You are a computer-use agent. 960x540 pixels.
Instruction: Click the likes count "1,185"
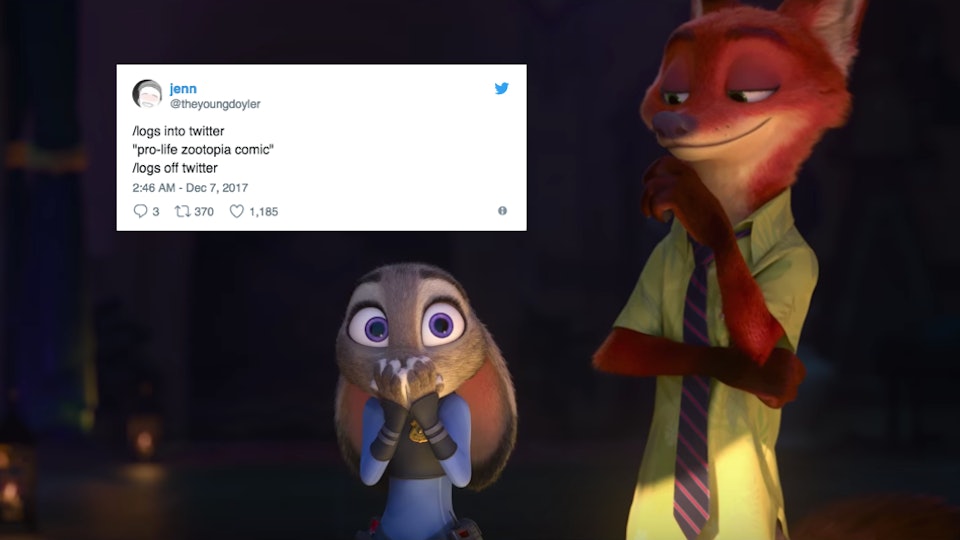coord(263,212)
